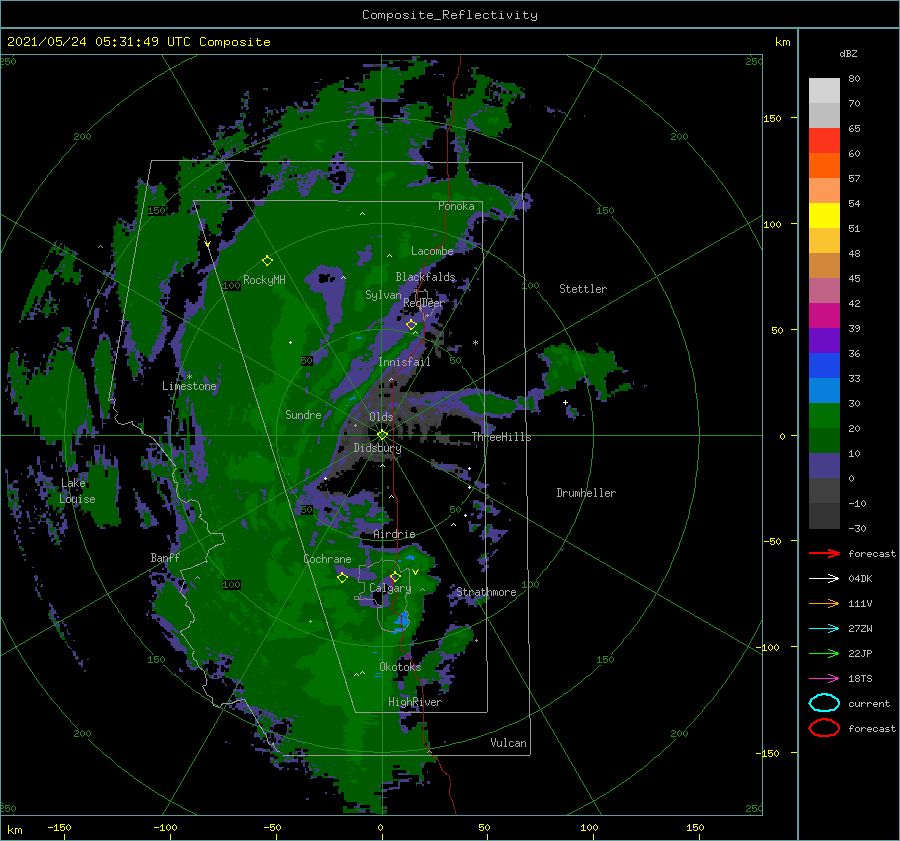Viewport: 900px width, 841px height.
Task: Click the 39 dBZ purple color swatch
Action: tap(824, 340)
